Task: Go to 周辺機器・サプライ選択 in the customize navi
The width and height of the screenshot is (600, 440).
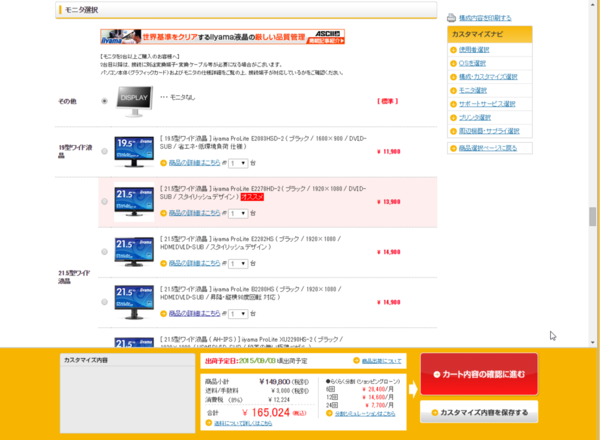Action: click(x=489, y=131)
